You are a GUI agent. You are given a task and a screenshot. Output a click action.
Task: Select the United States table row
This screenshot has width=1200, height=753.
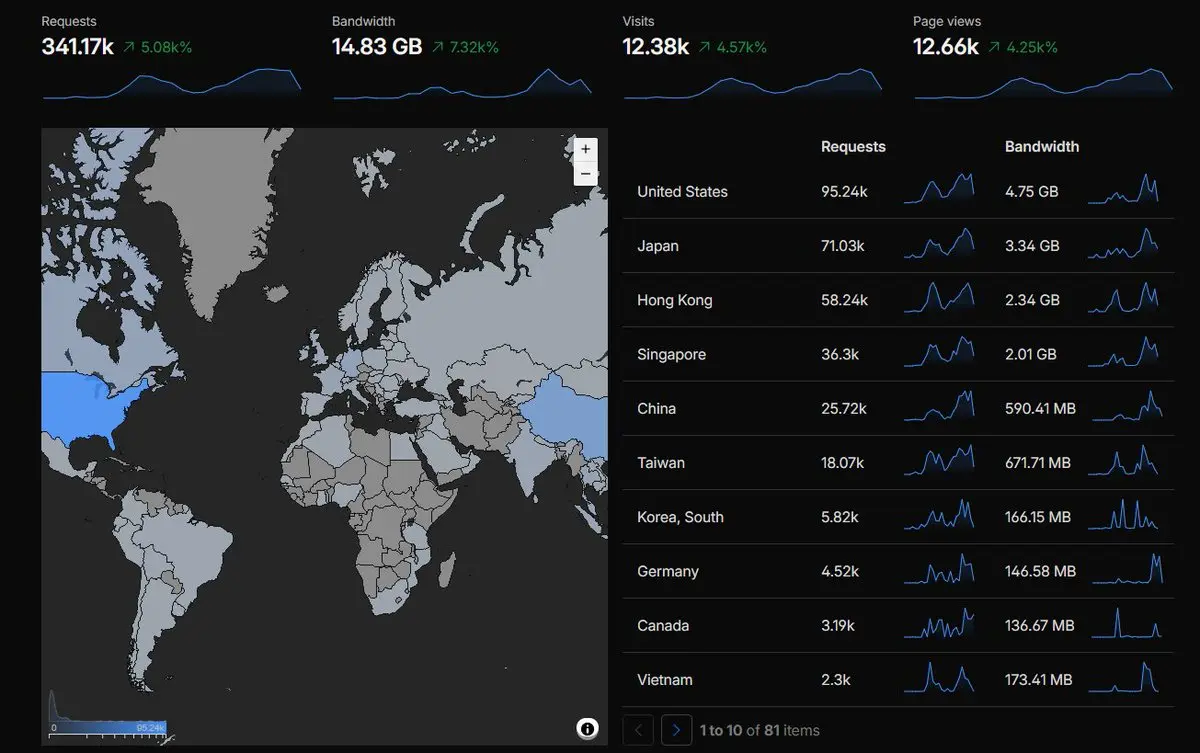pyautogui.click(x=898, y=192)
